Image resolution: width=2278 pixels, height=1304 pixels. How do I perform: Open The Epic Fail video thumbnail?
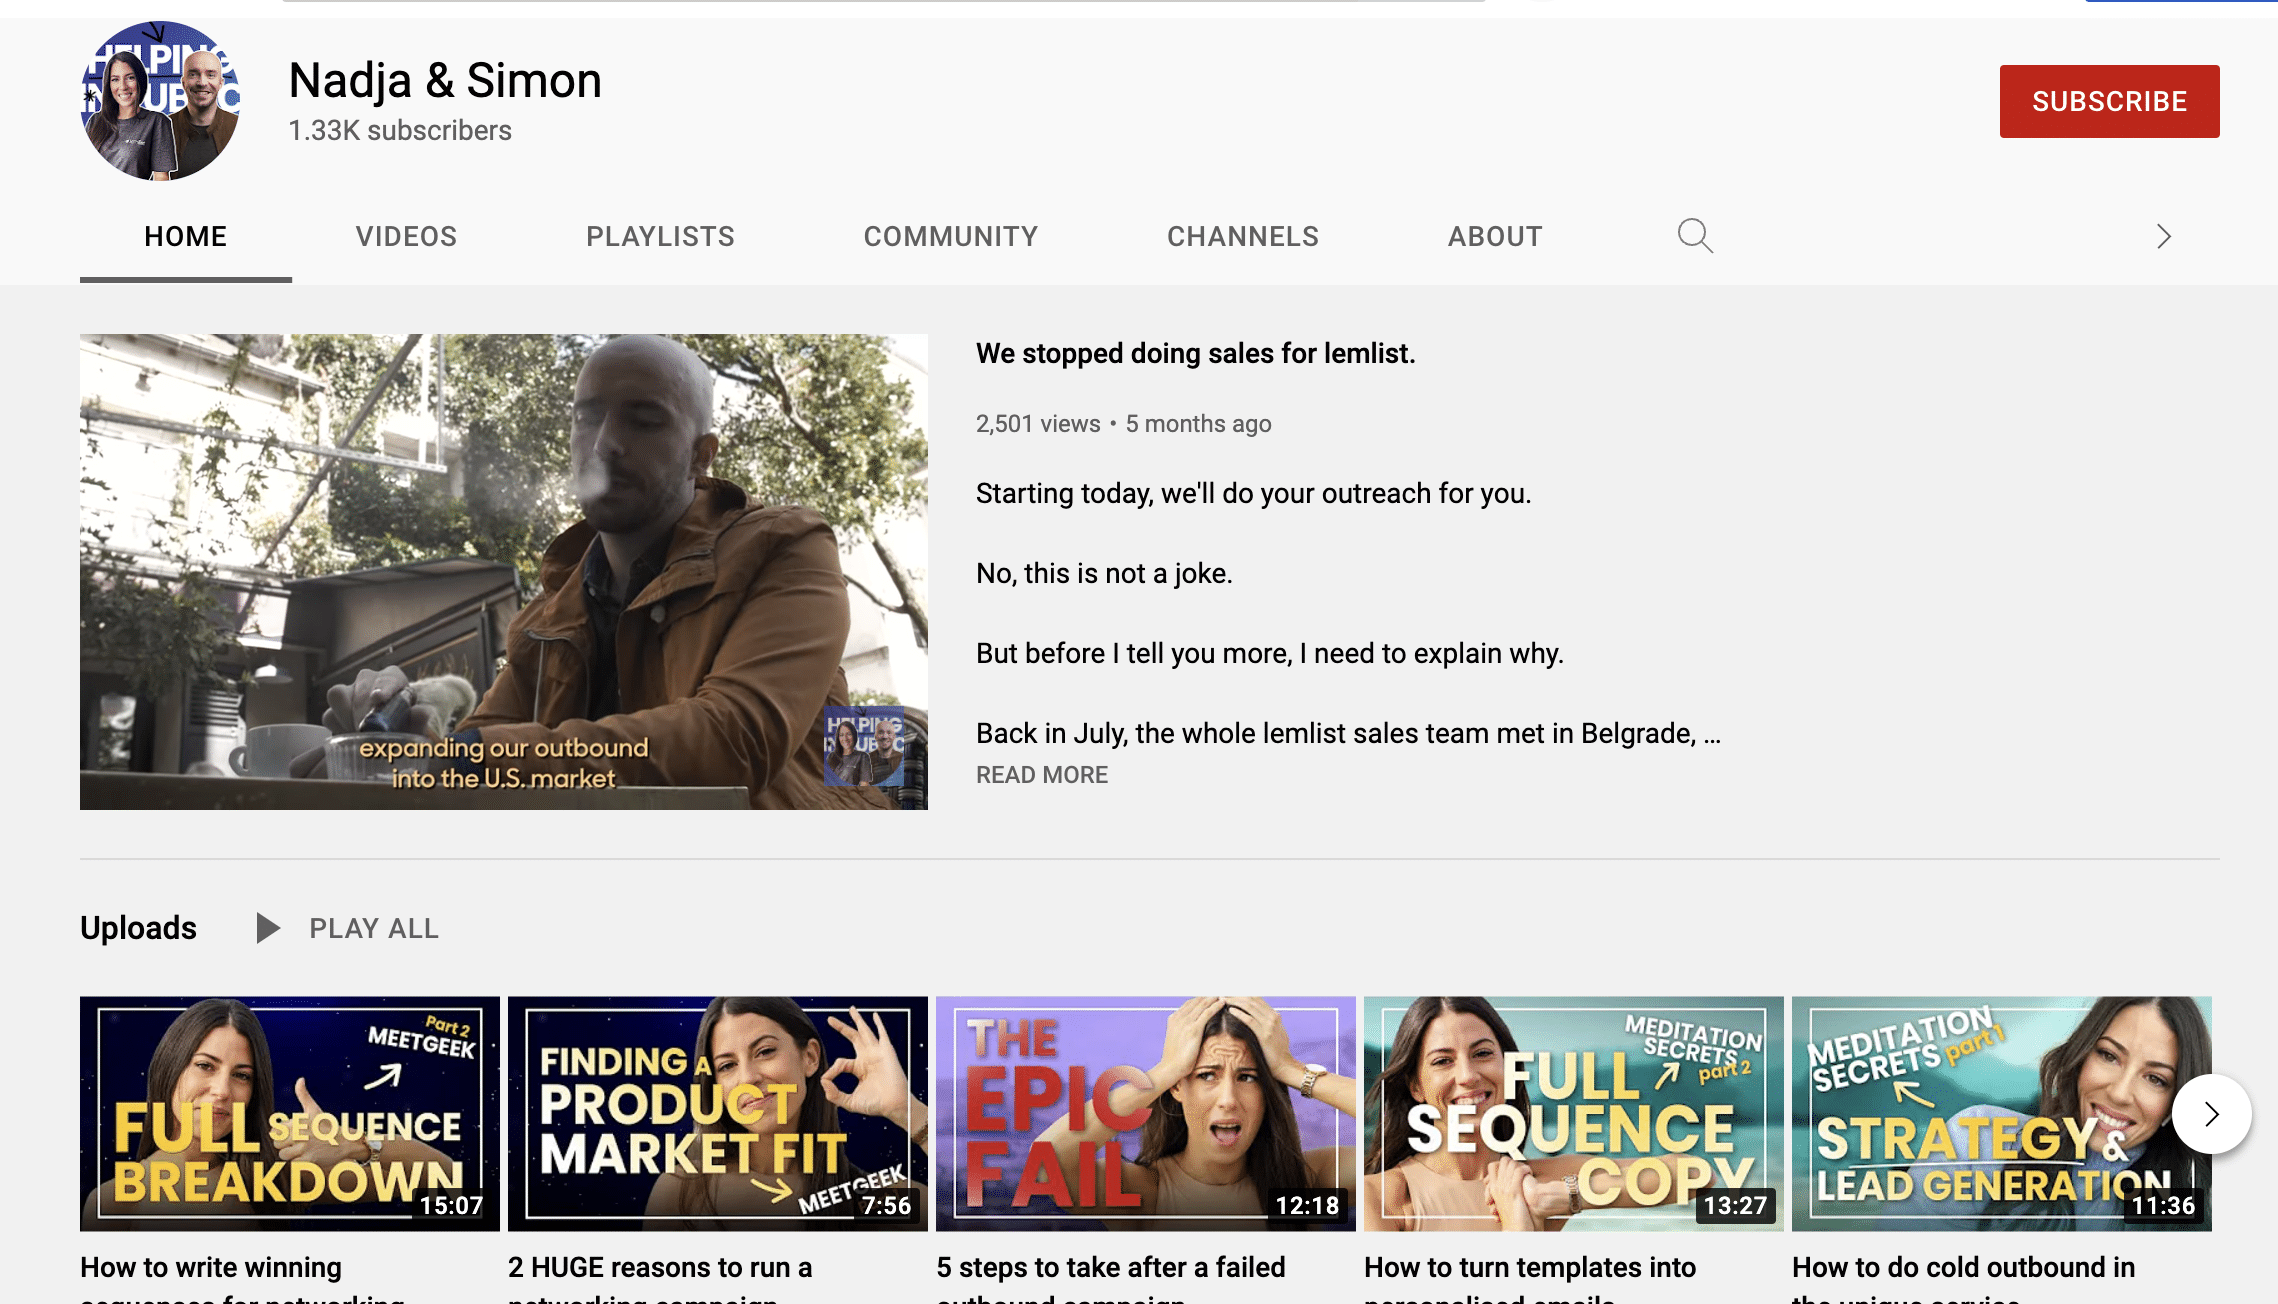(1146, 1114)
